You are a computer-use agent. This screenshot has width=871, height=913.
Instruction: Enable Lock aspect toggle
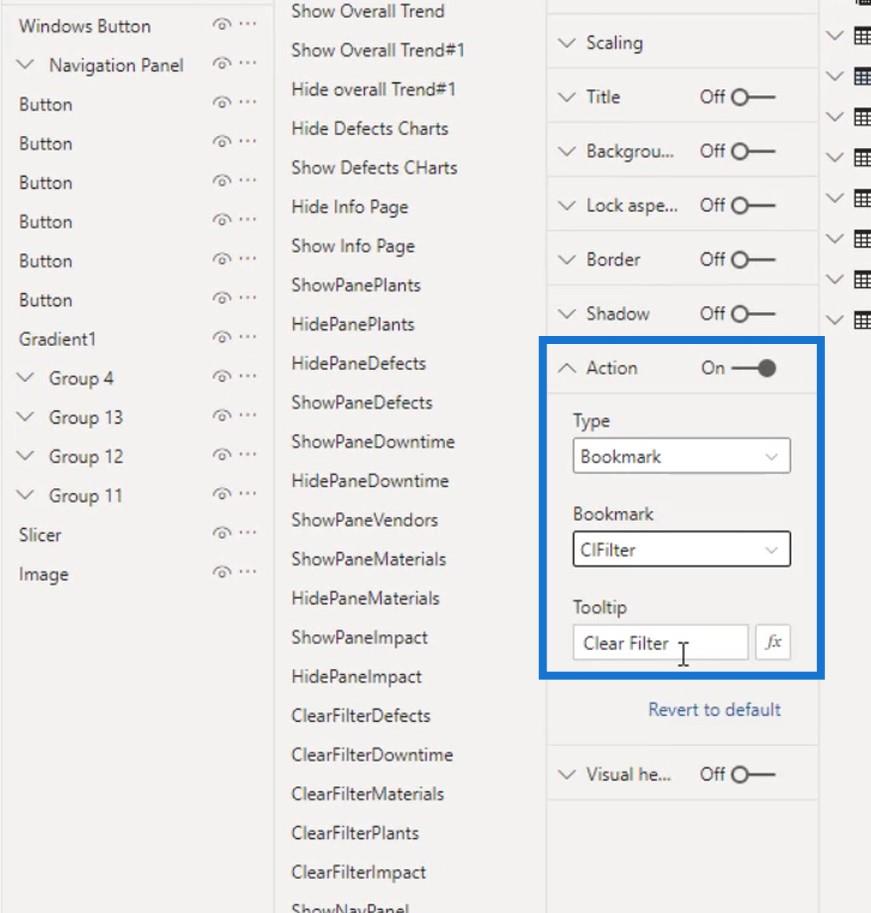753,206
